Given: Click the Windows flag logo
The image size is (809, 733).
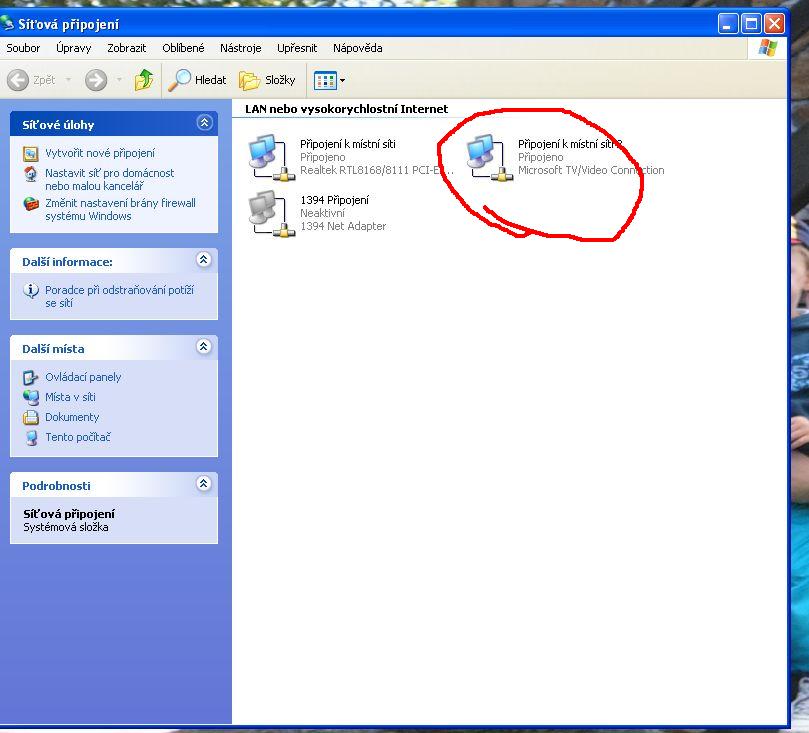Looking at the screenshot, I should click(767, 48).
